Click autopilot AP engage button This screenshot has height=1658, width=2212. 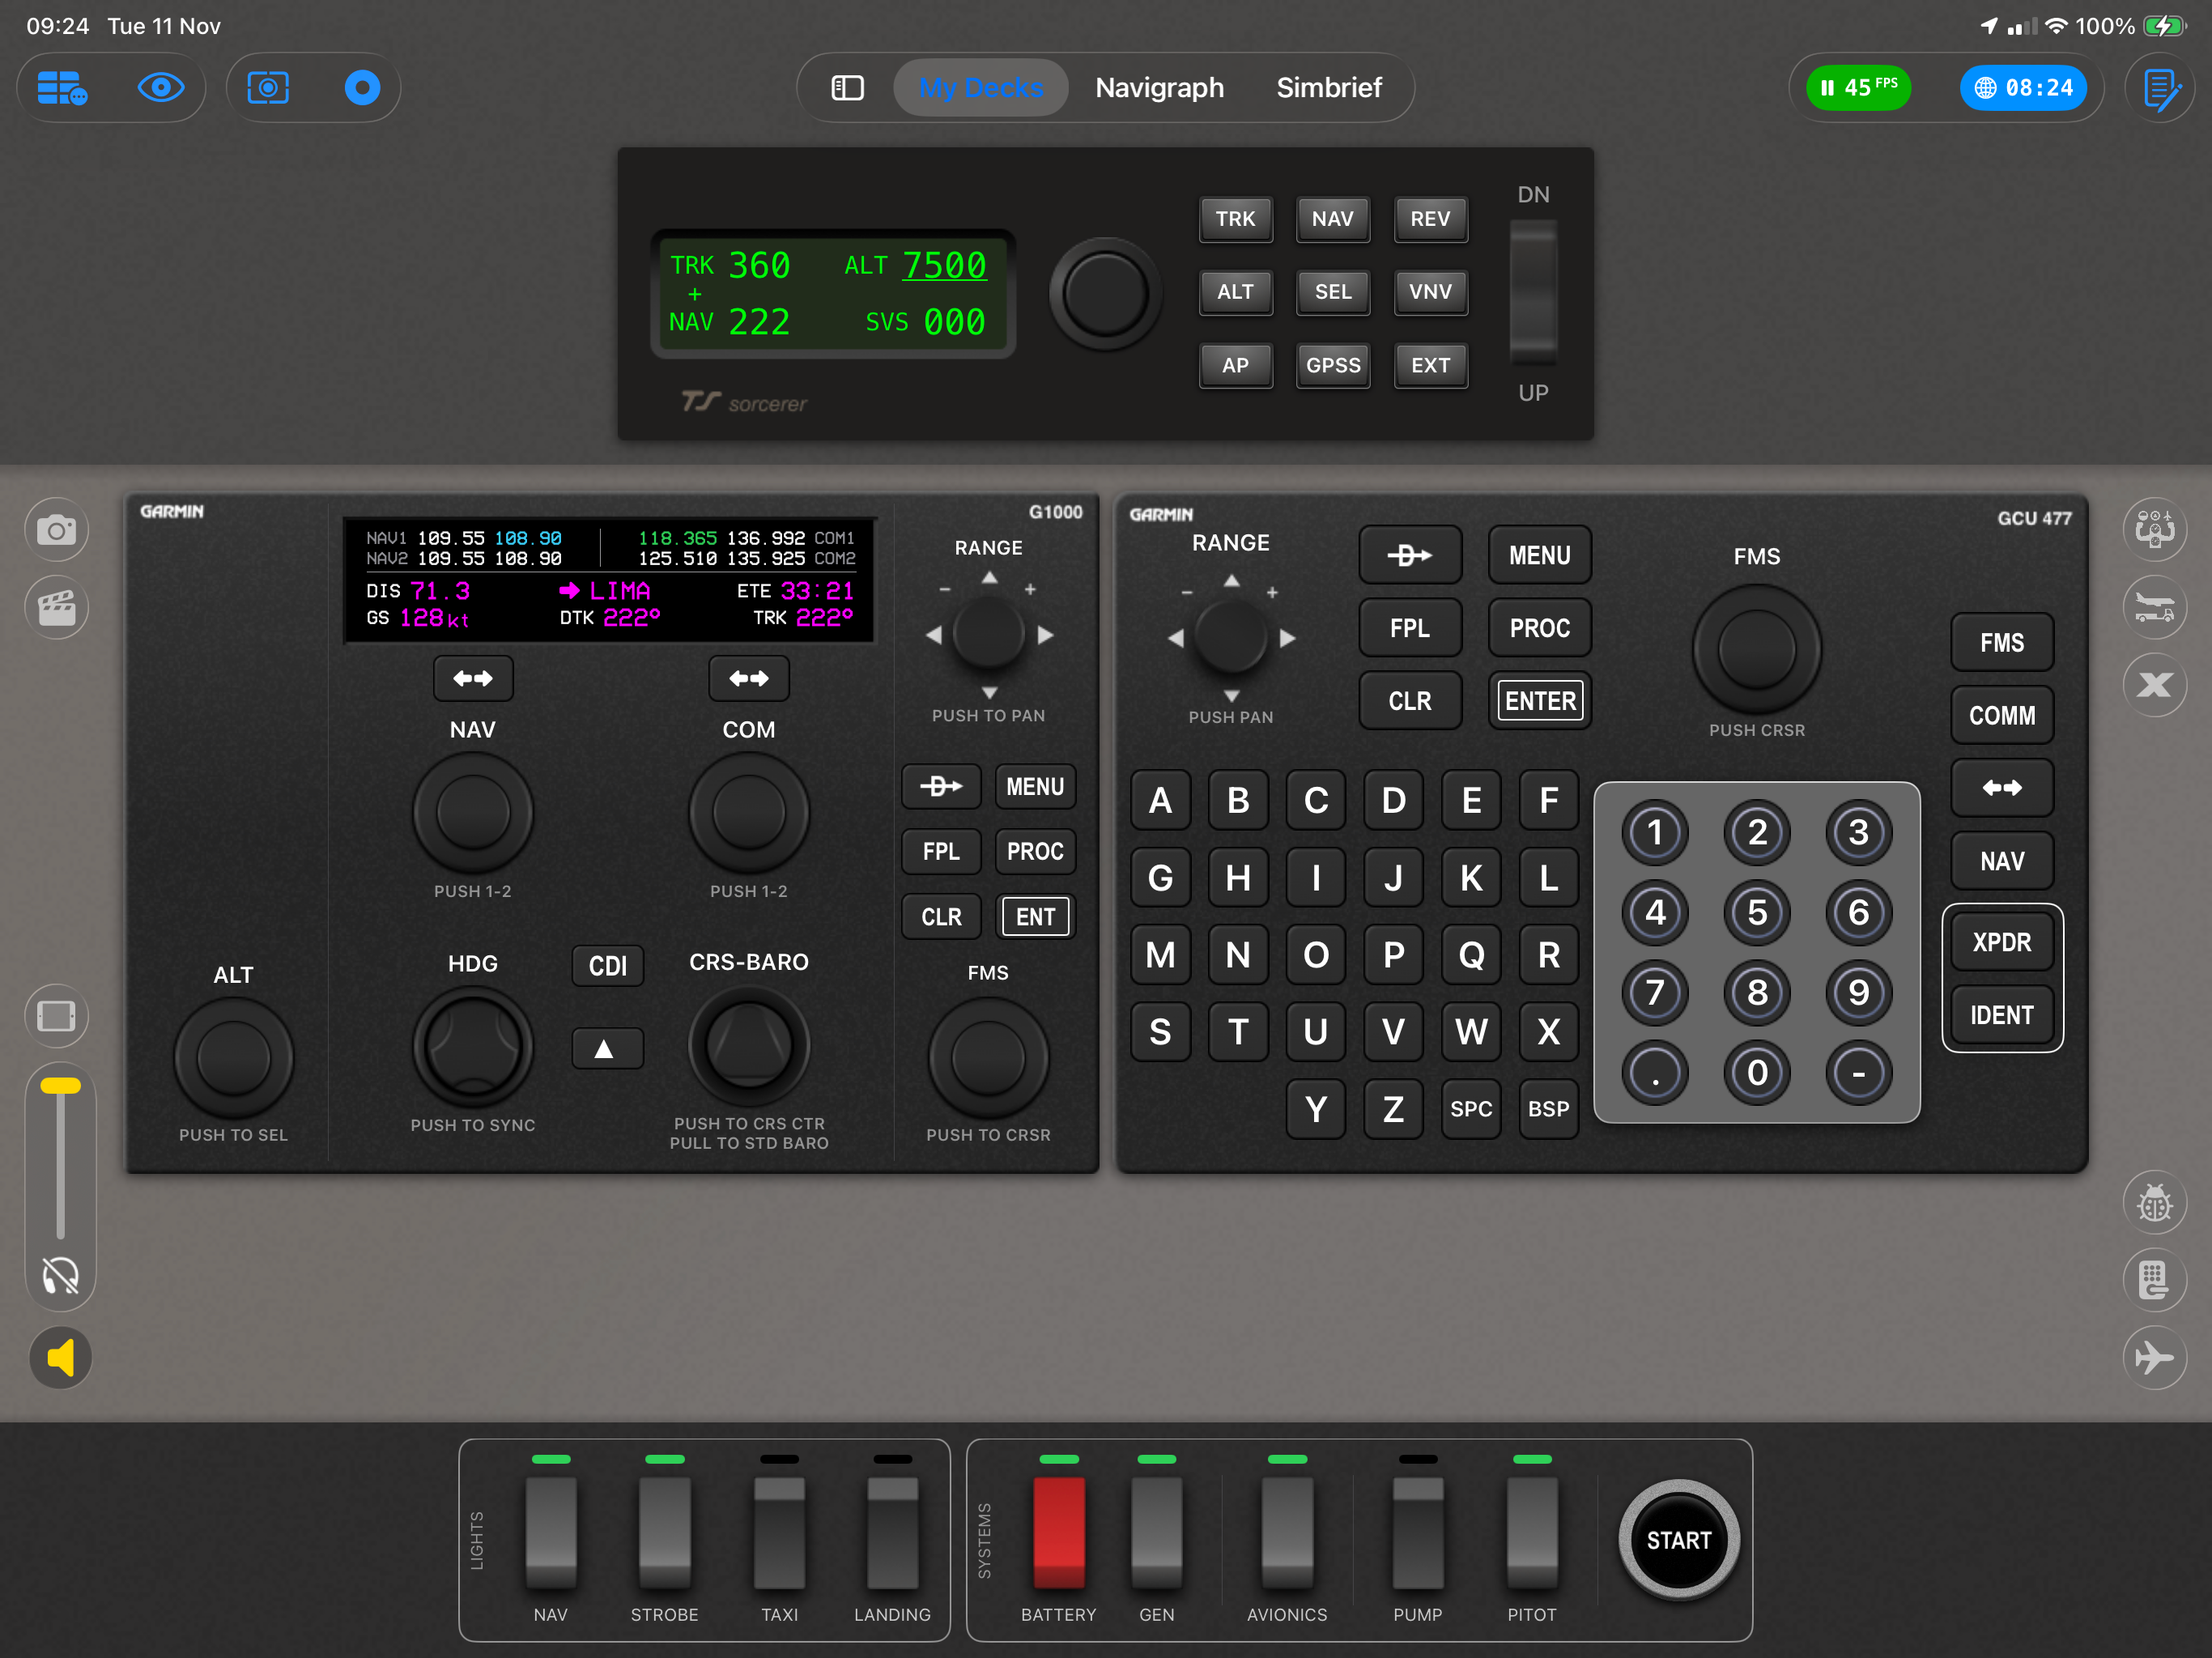click(1236, 365)
